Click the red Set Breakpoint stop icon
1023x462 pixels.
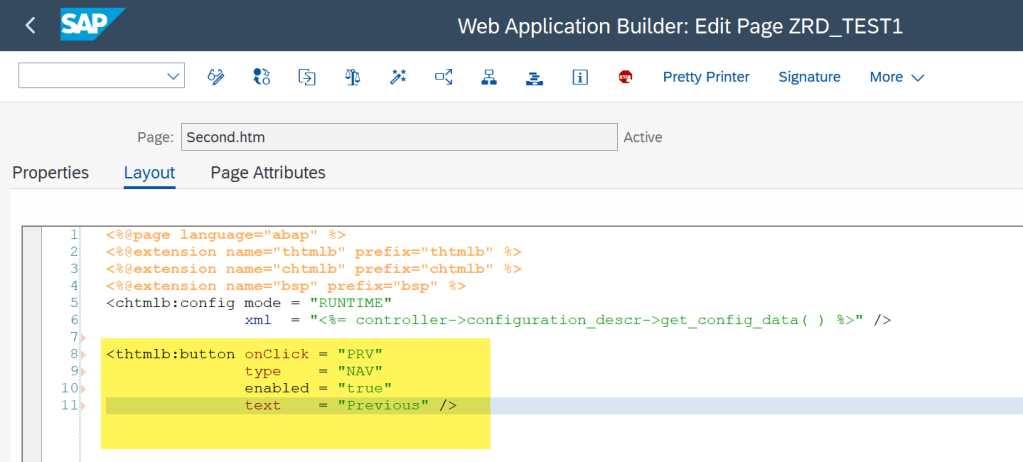point(625,77)
